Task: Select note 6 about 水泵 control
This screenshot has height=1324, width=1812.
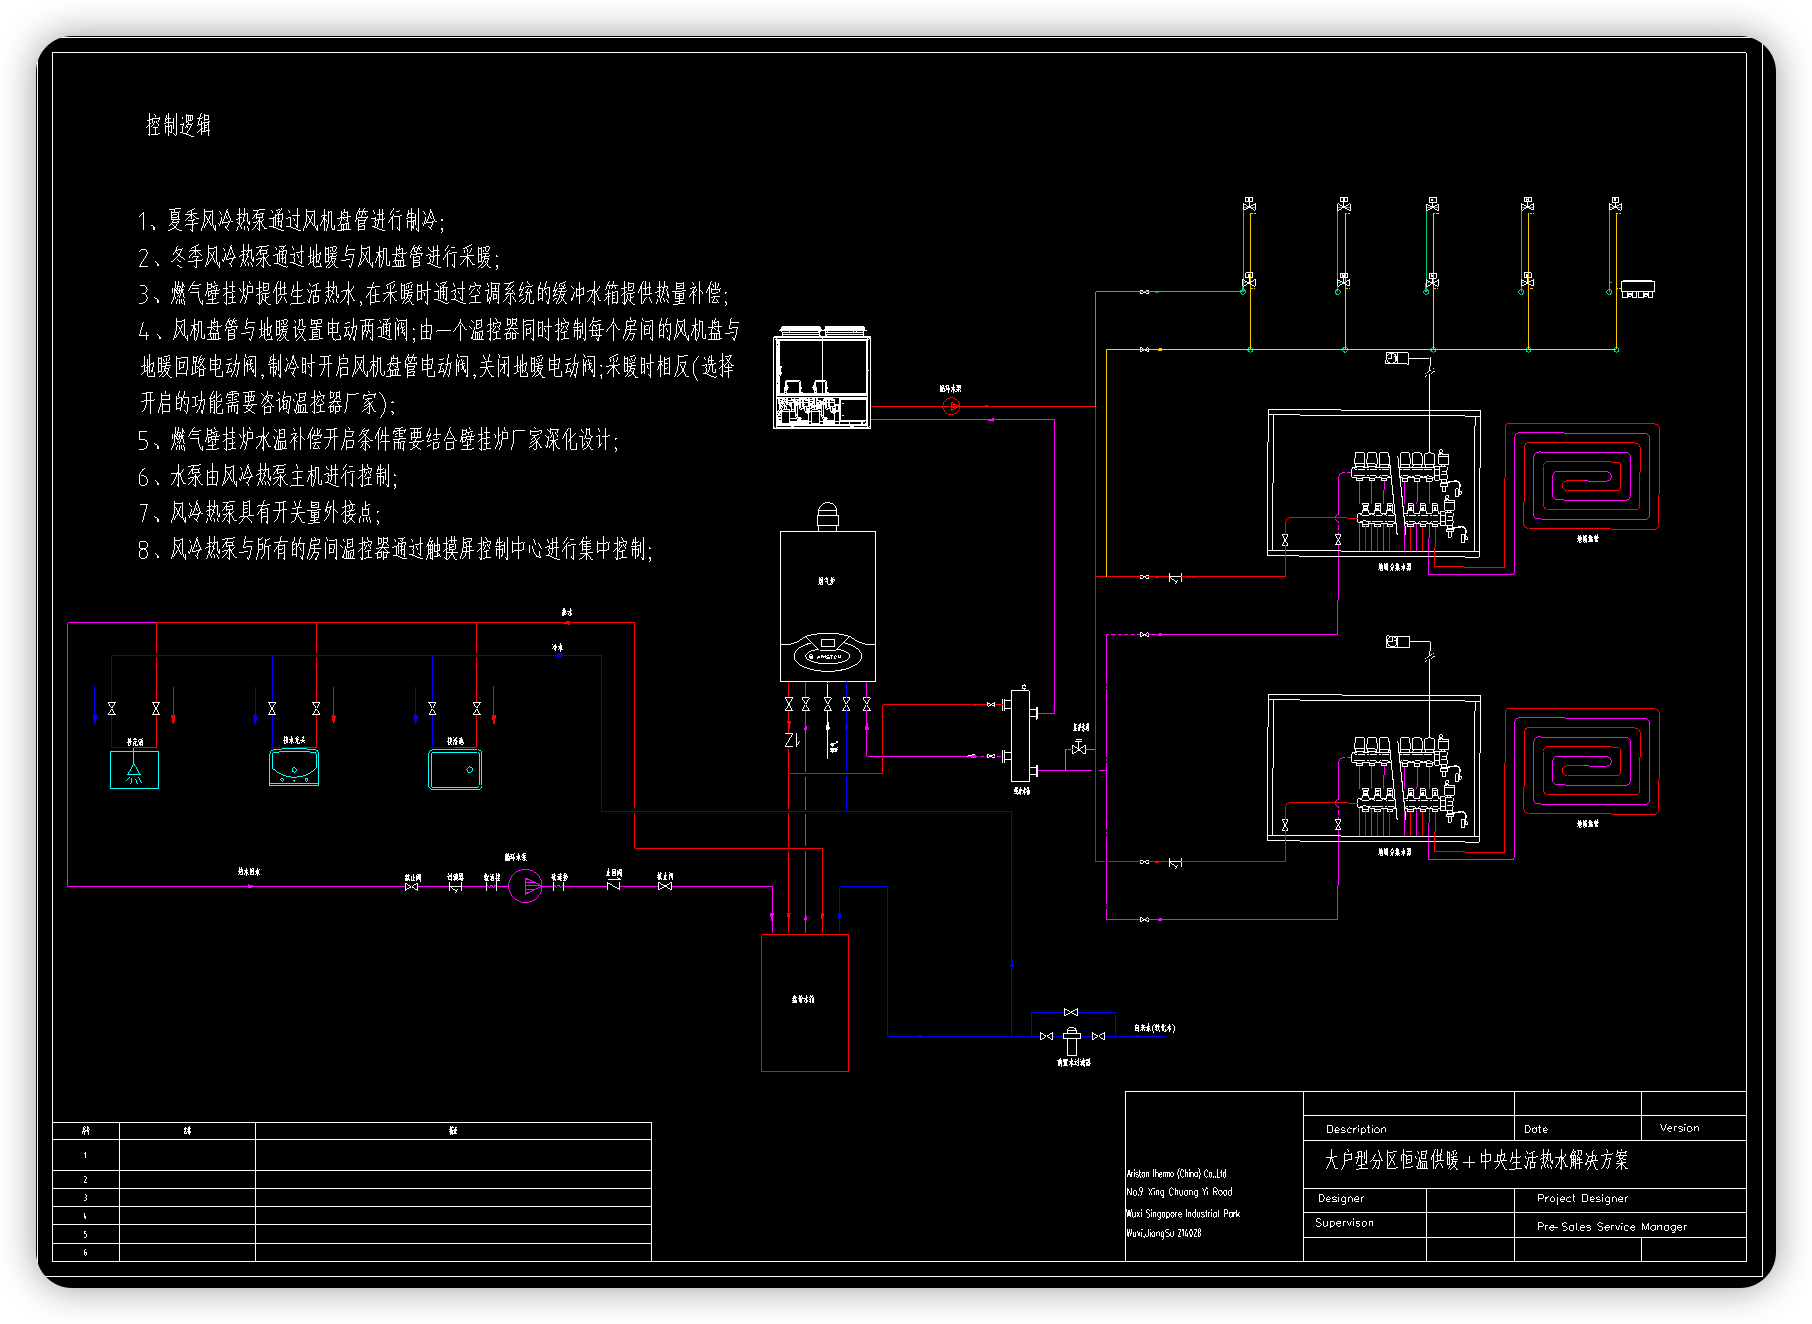Action: 267,476
